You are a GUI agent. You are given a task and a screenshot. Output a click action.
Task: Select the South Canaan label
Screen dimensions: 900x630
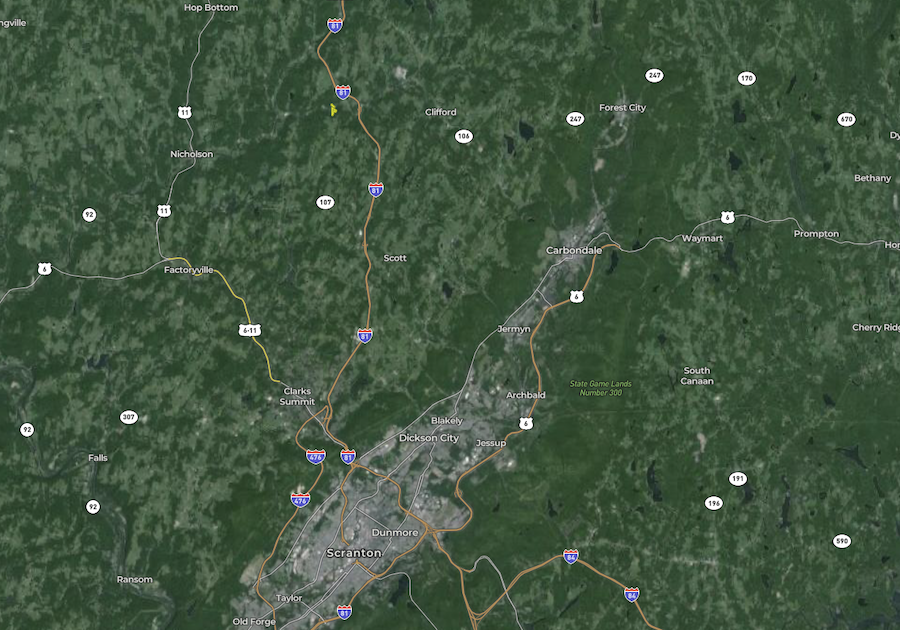point(697,376)
